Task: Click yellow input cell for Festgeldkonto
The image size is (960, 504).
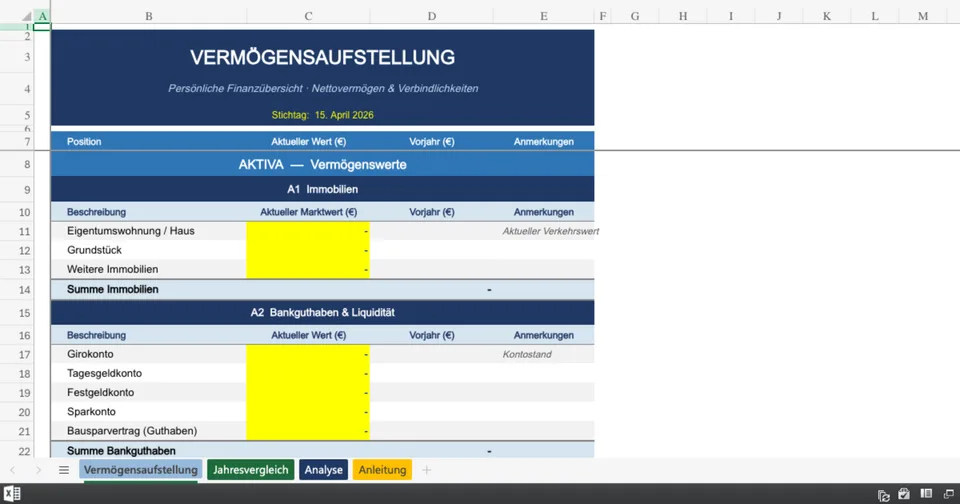Action: [x=308, y=393]
